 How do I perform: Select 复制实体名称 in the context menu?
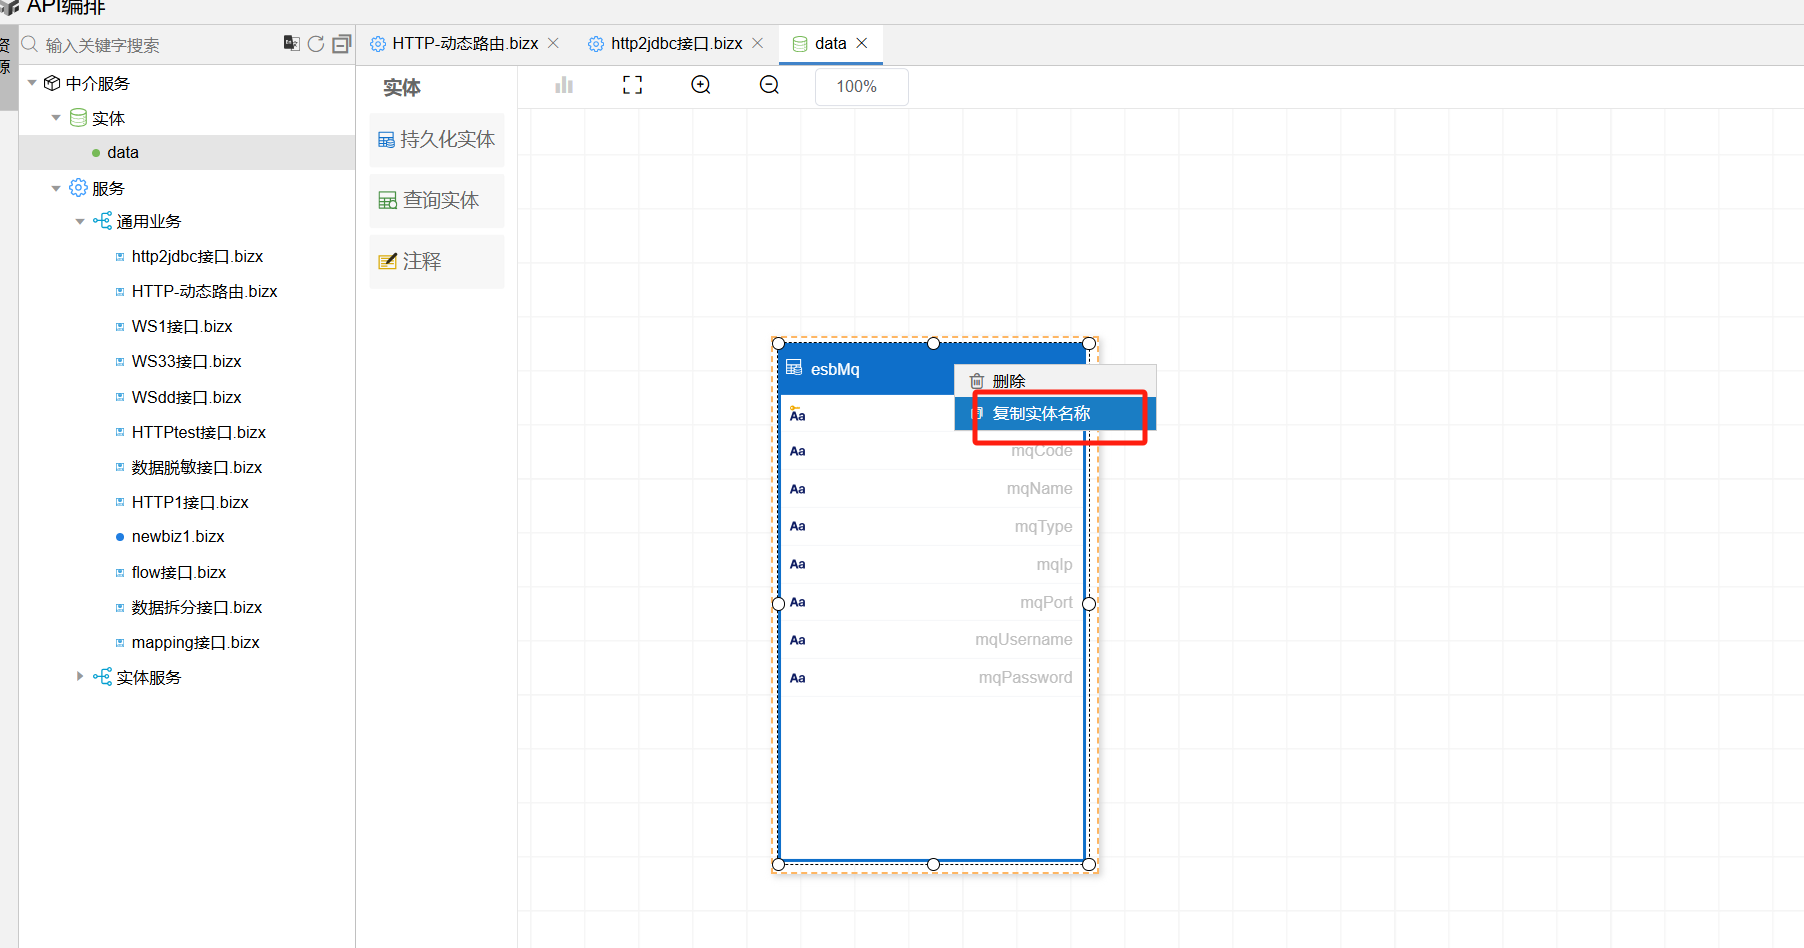pos(1041,413)
